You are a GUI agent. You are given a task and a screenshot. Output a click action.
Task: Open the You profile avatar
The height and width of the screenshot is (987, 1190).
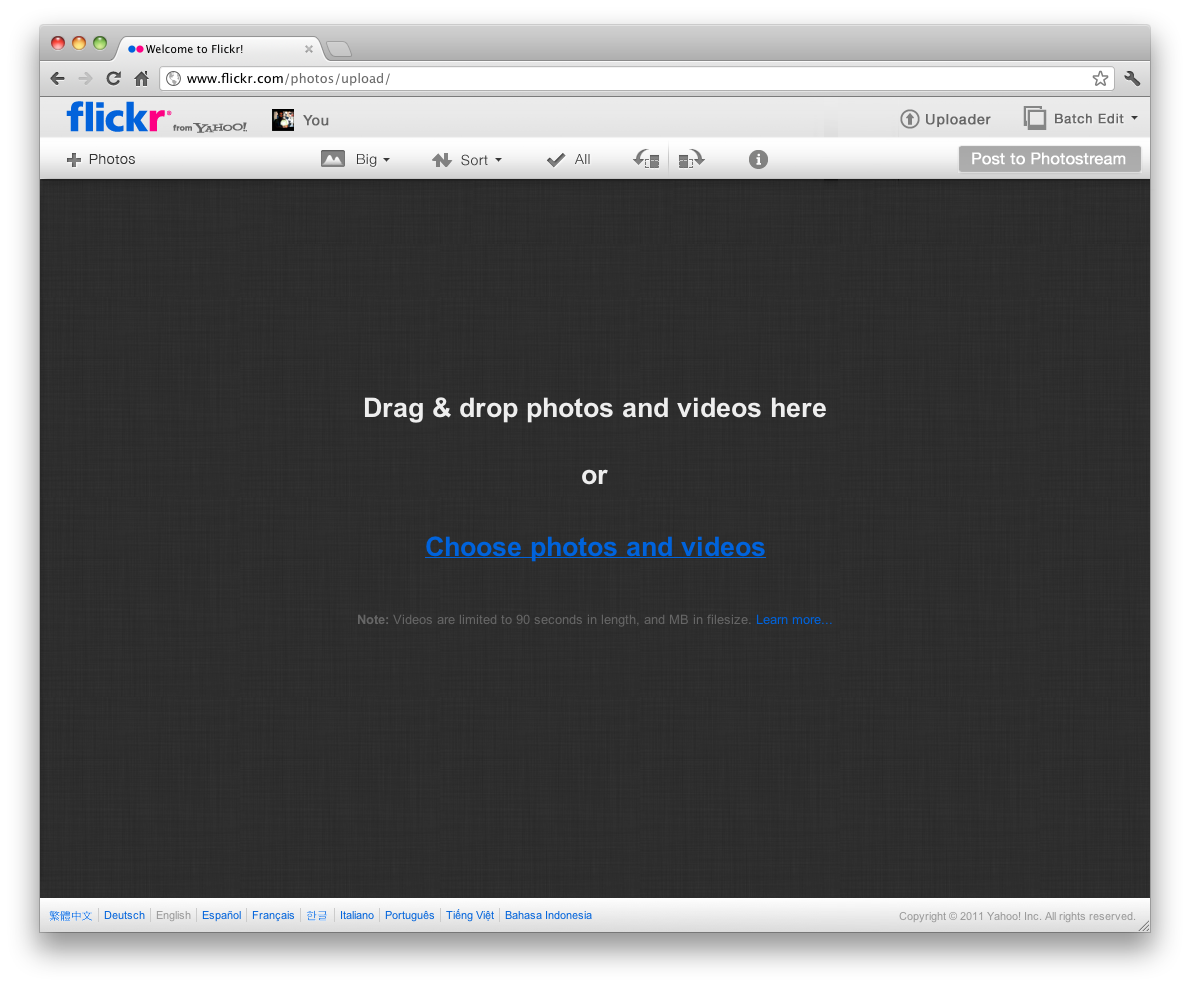[283, 120]
